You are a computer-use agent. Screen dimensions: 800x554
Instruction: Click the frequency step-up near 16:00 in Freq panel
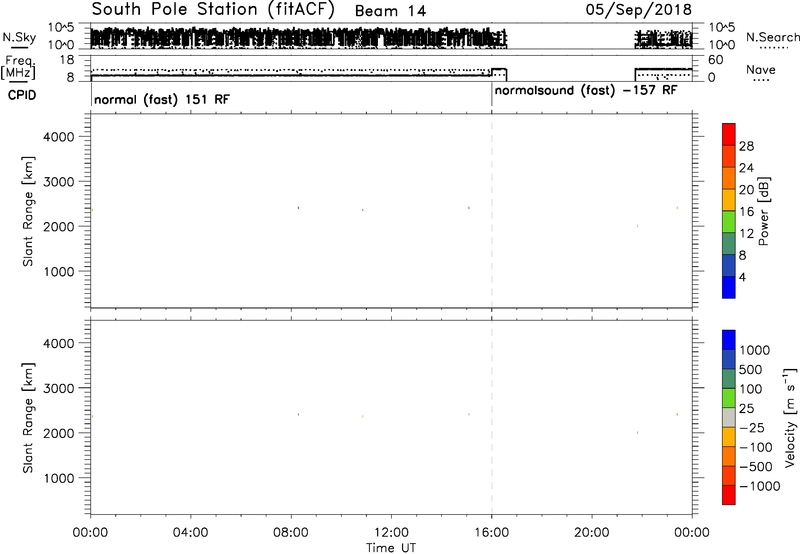[491, 72]
